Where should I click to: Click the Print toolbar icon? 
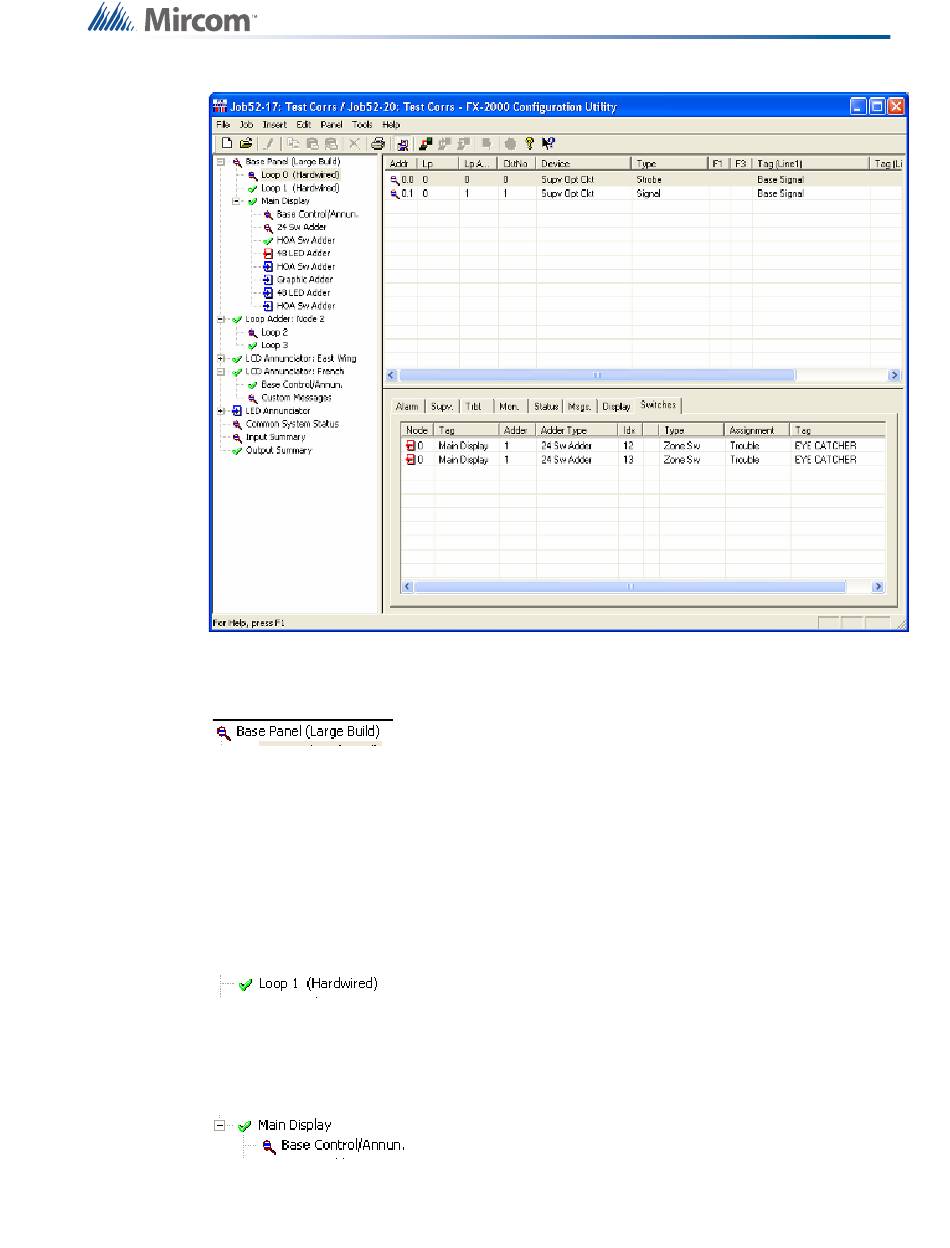click(x=378, y=143)
